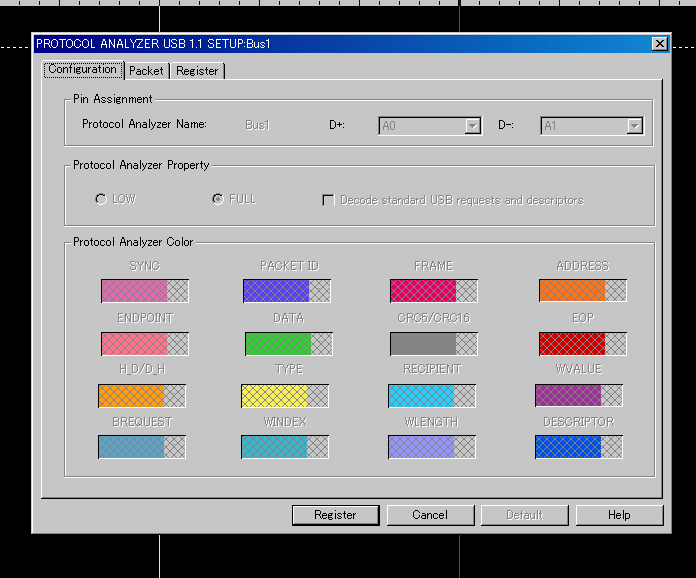Click the Register button at bottom
This screenshot has height=578, width=696.
click(336, 515)
